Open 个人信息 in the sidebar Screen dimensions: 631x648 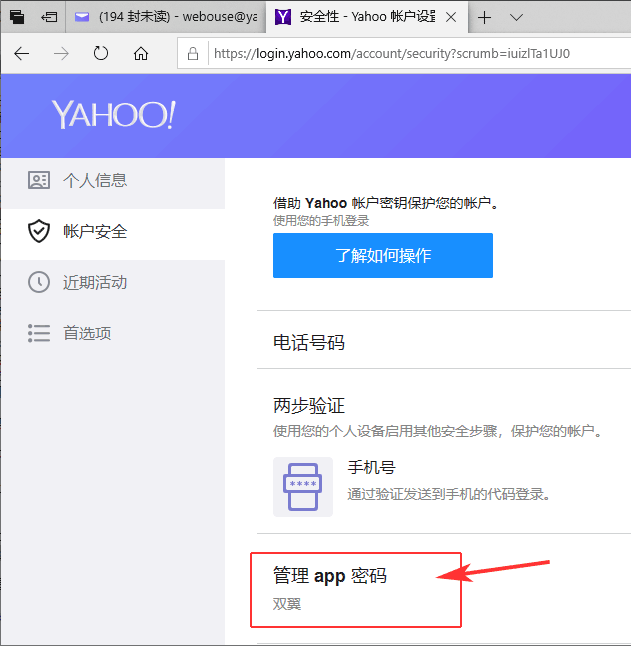click(x=113, y=181)
